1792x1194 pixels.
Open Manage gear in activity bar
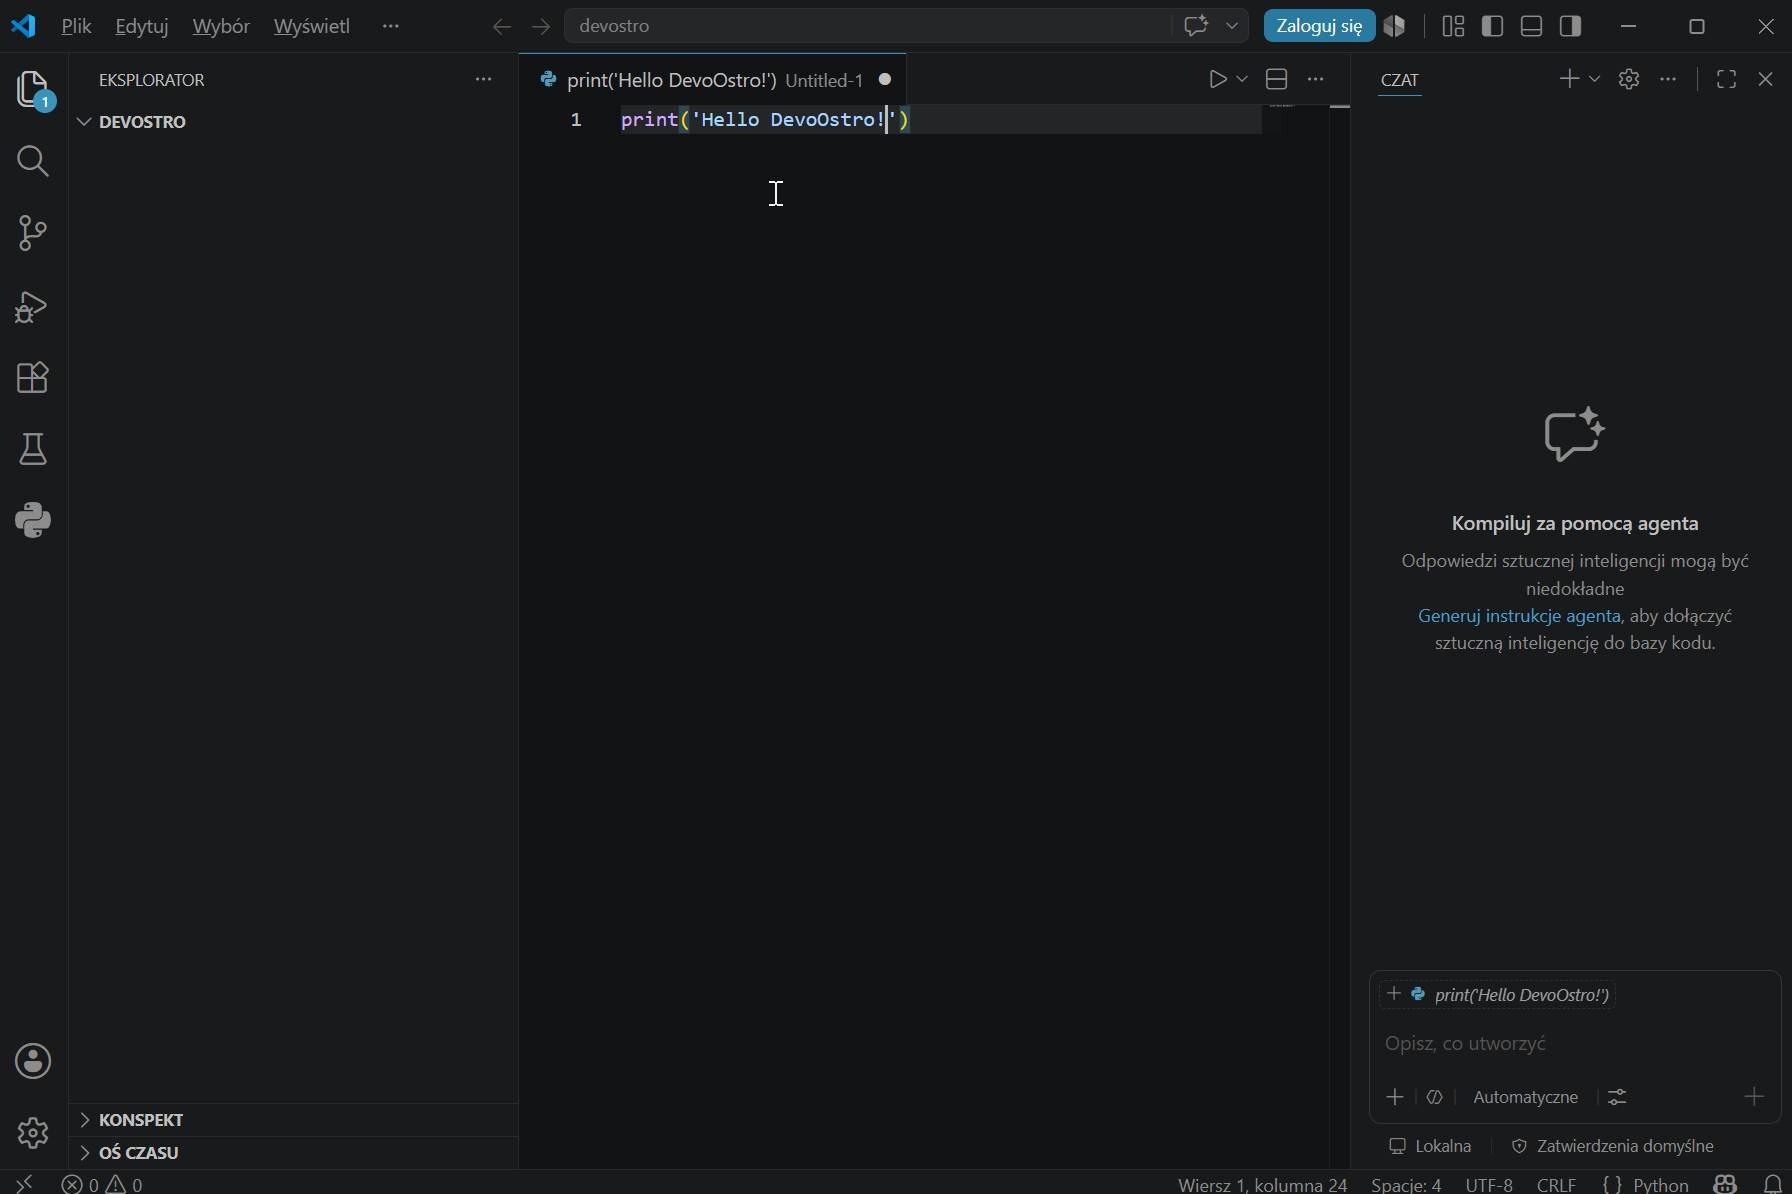[x=33, y=1133]
